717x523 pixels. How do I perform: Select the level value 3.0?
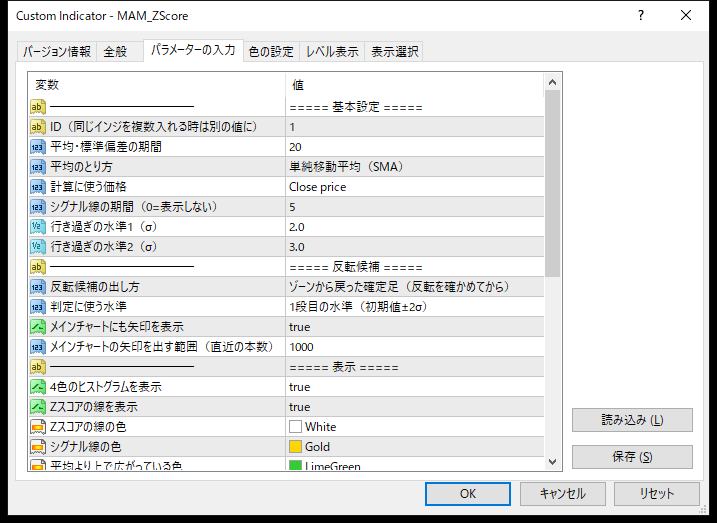click(415, 247)
